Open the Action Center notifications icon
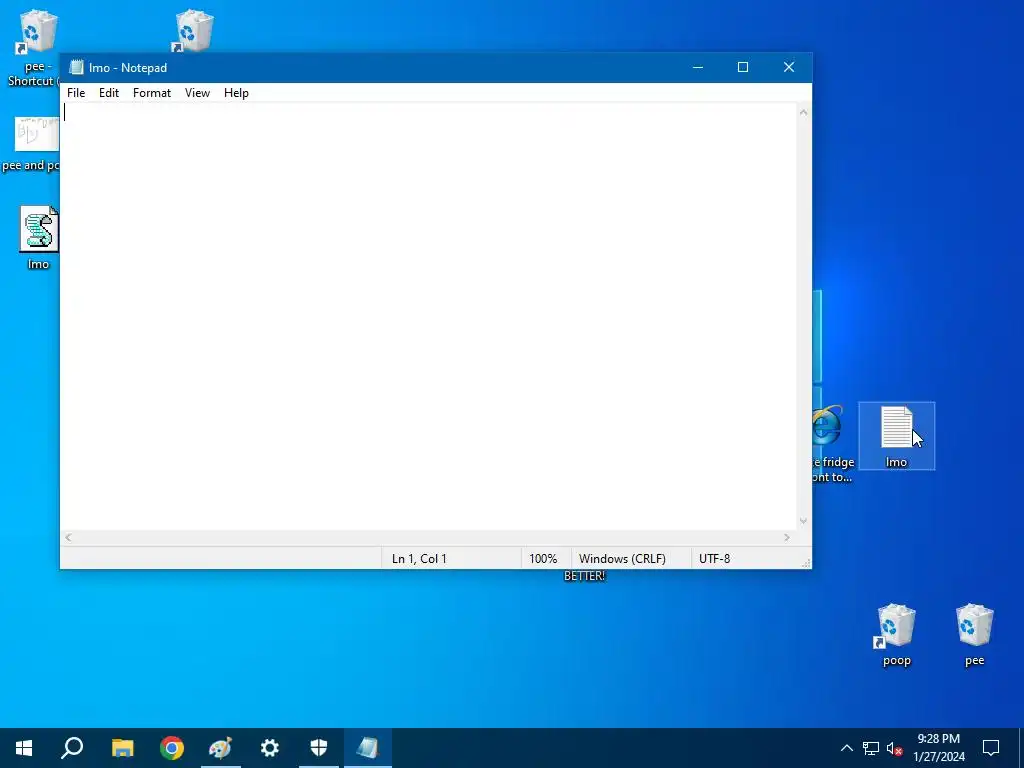The width and height of the screenshot is (1024, 768). (991, 748)
